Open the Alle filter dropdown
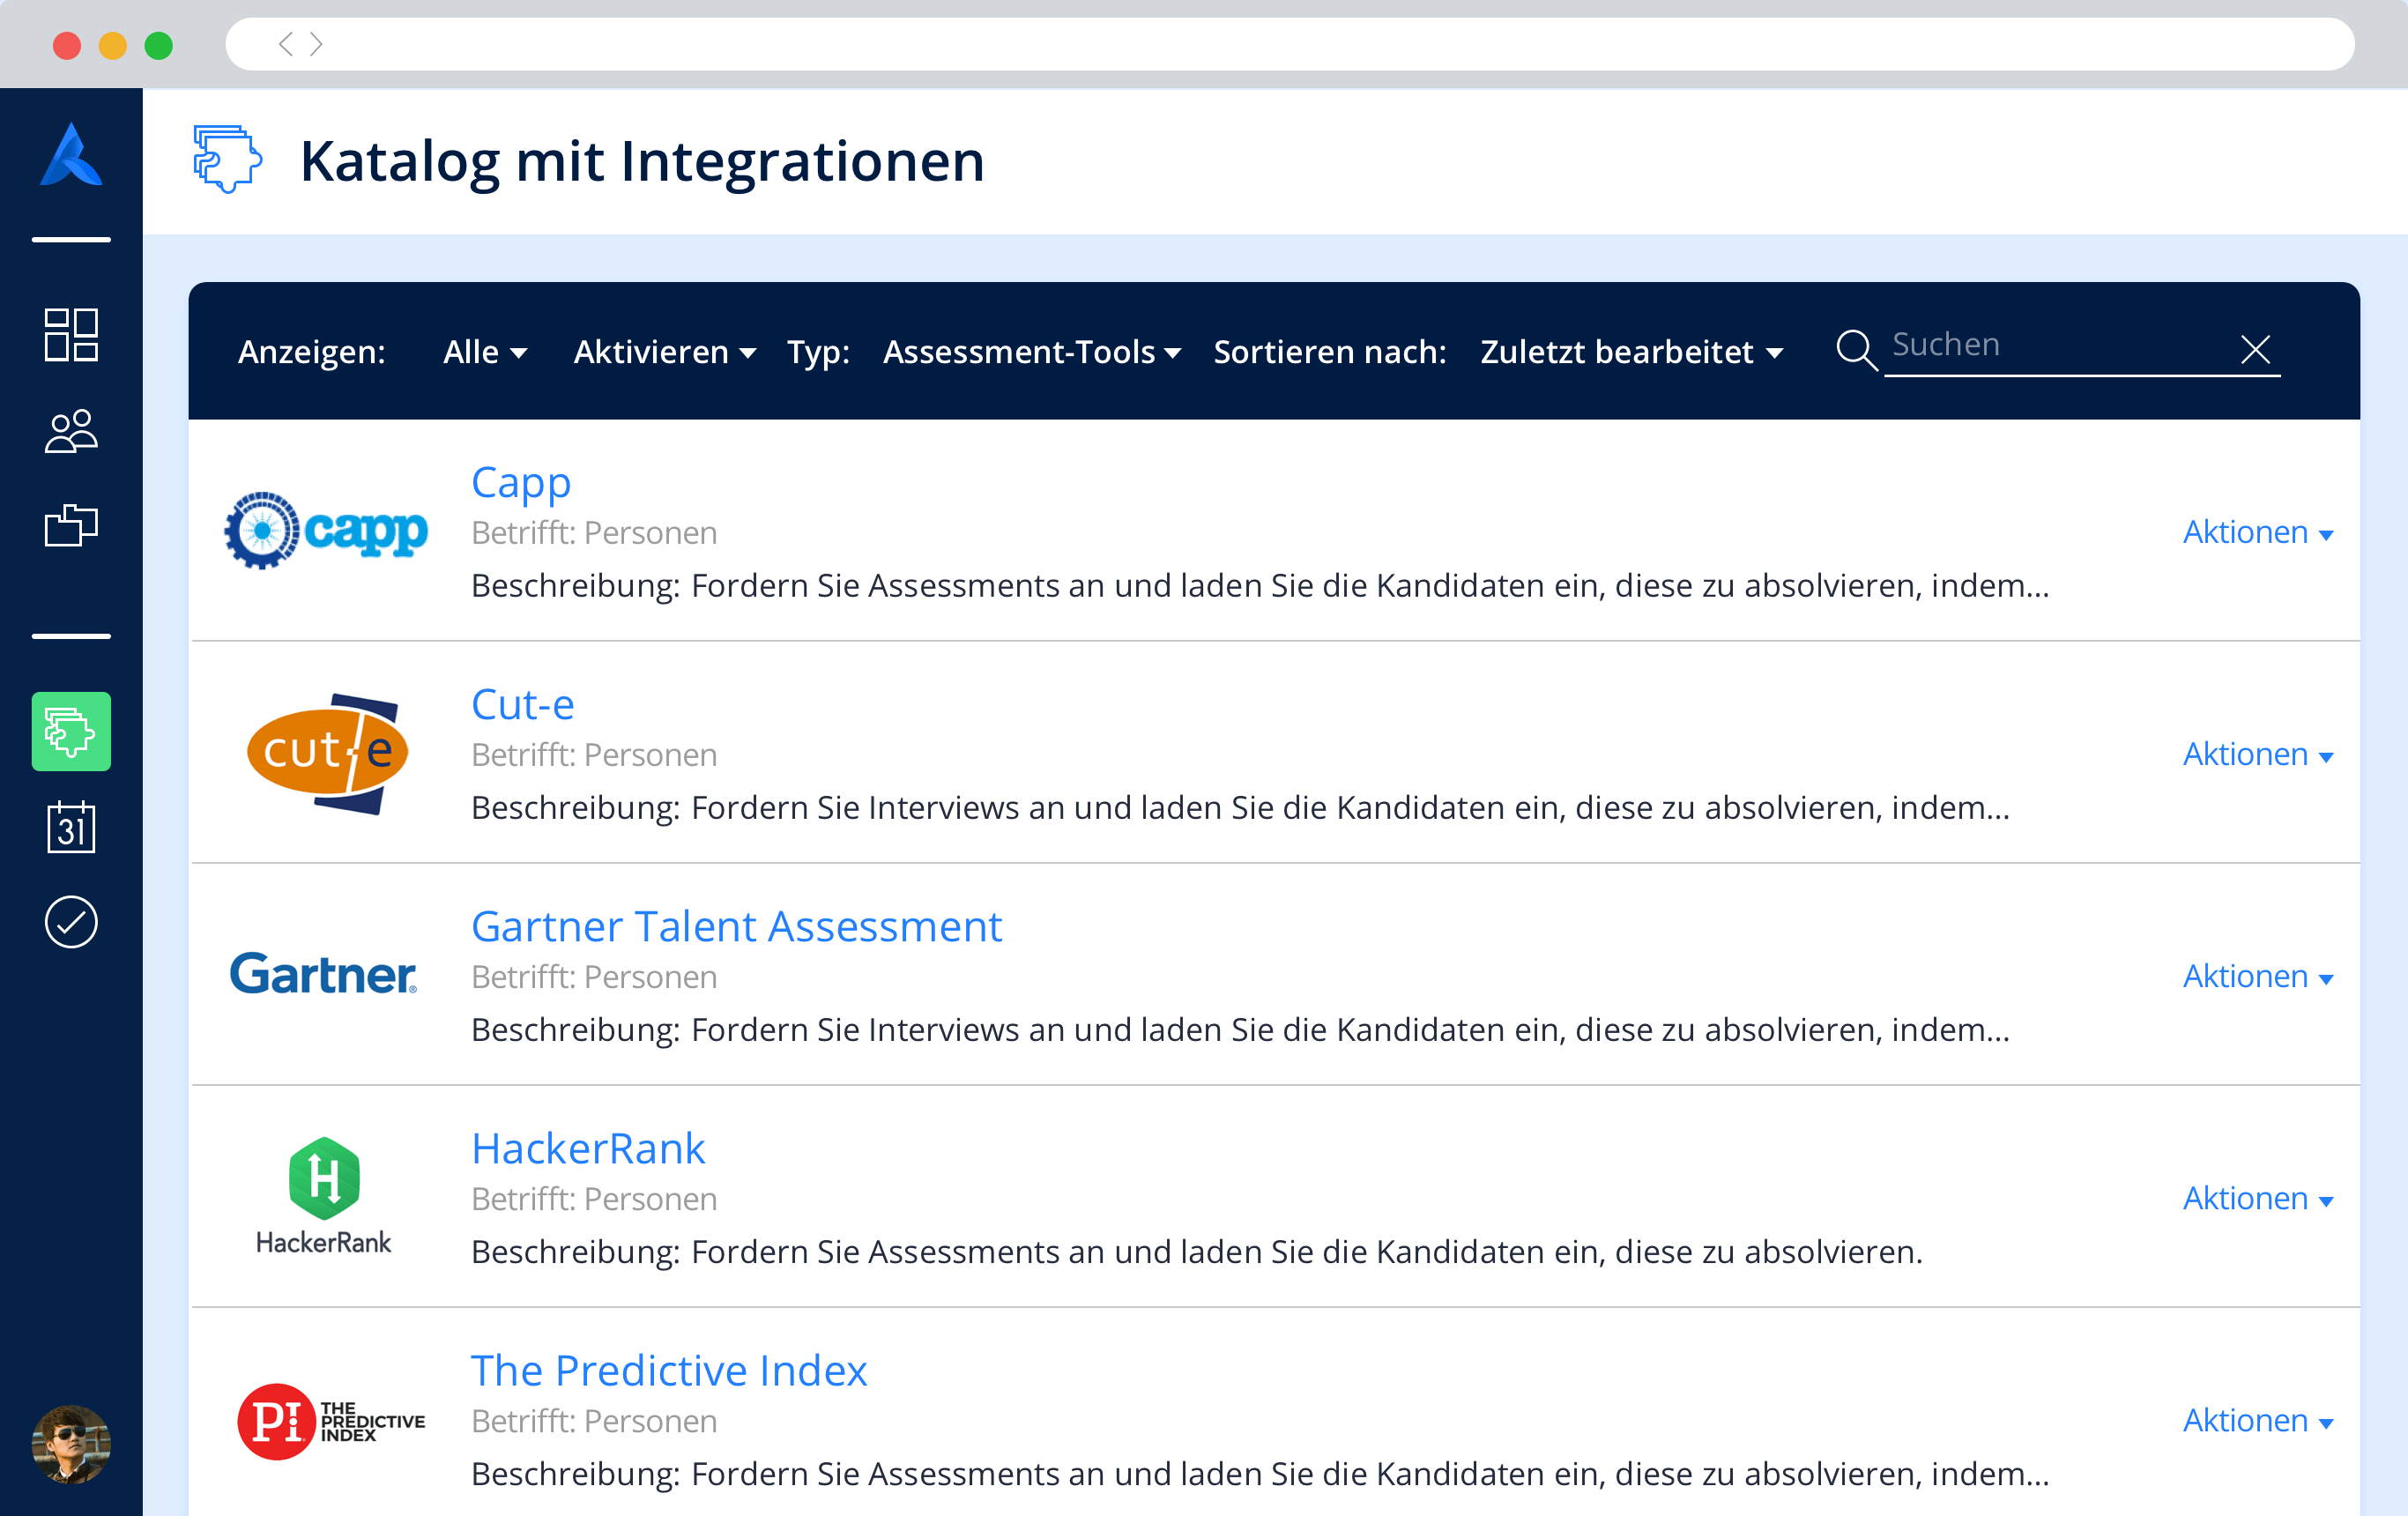This screenshot has height=1516, width=2408. [485, 352]
